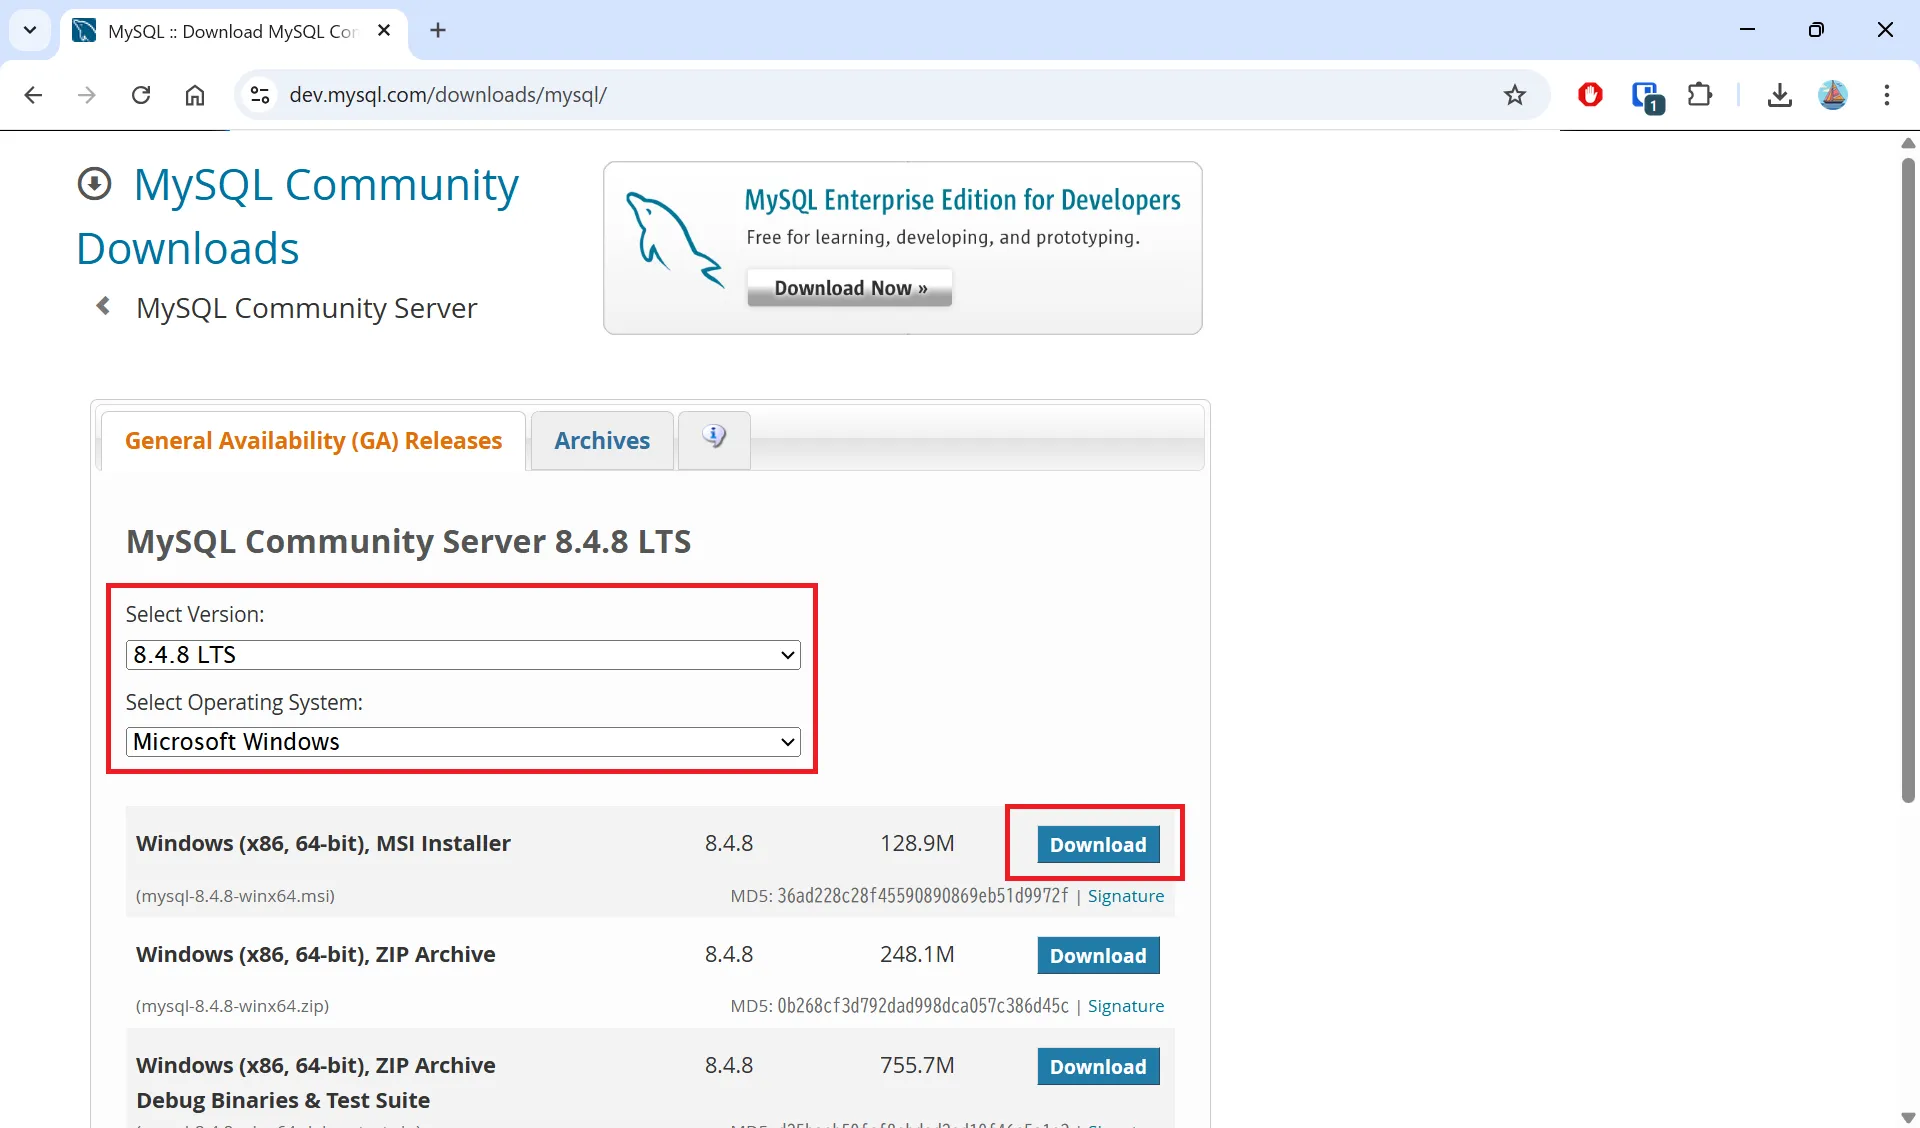The height and width of the screenshot is (1128, 1920).
Task: Click the info icon tab
Action: tap(713, 437)
